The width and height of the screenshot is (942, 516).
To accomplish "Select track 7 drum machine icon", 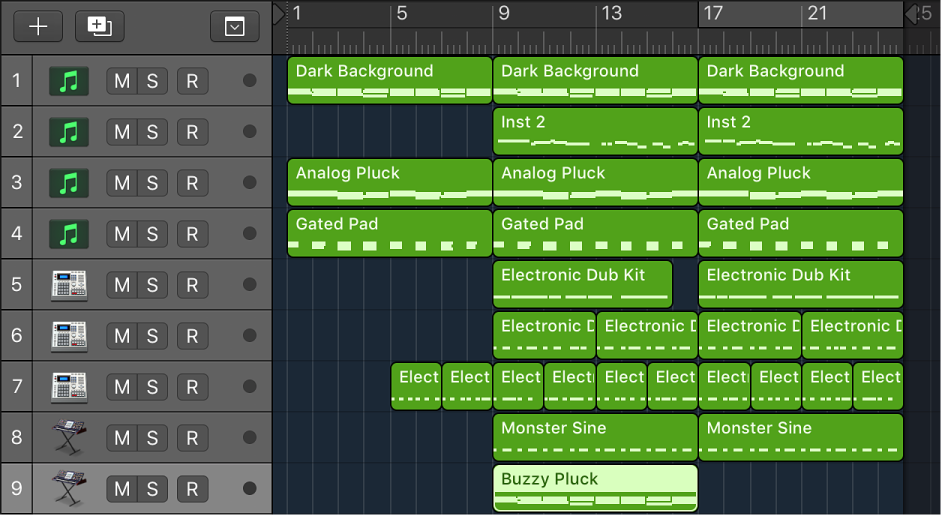I will pos(69,387).
